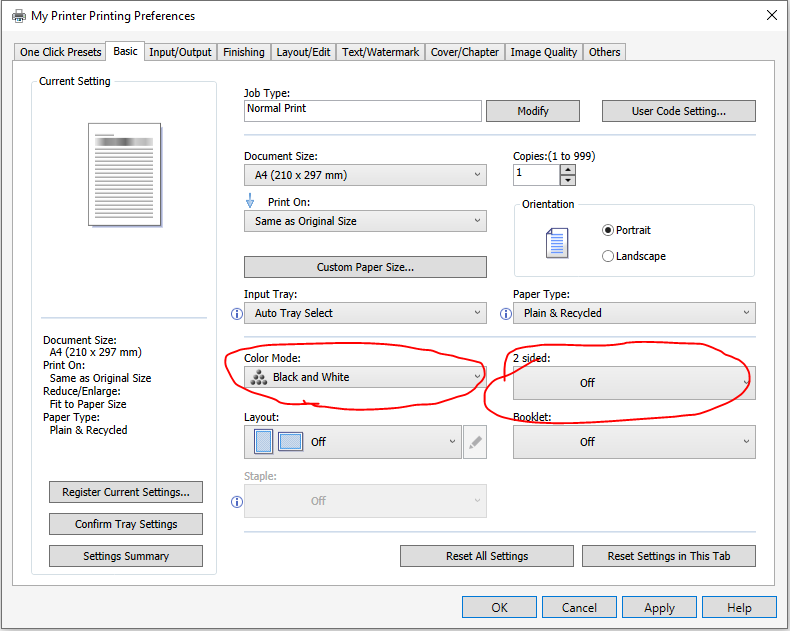Select Landscape orientation
The height and width of the screenshot is (631, 790).
pos(608,256)
